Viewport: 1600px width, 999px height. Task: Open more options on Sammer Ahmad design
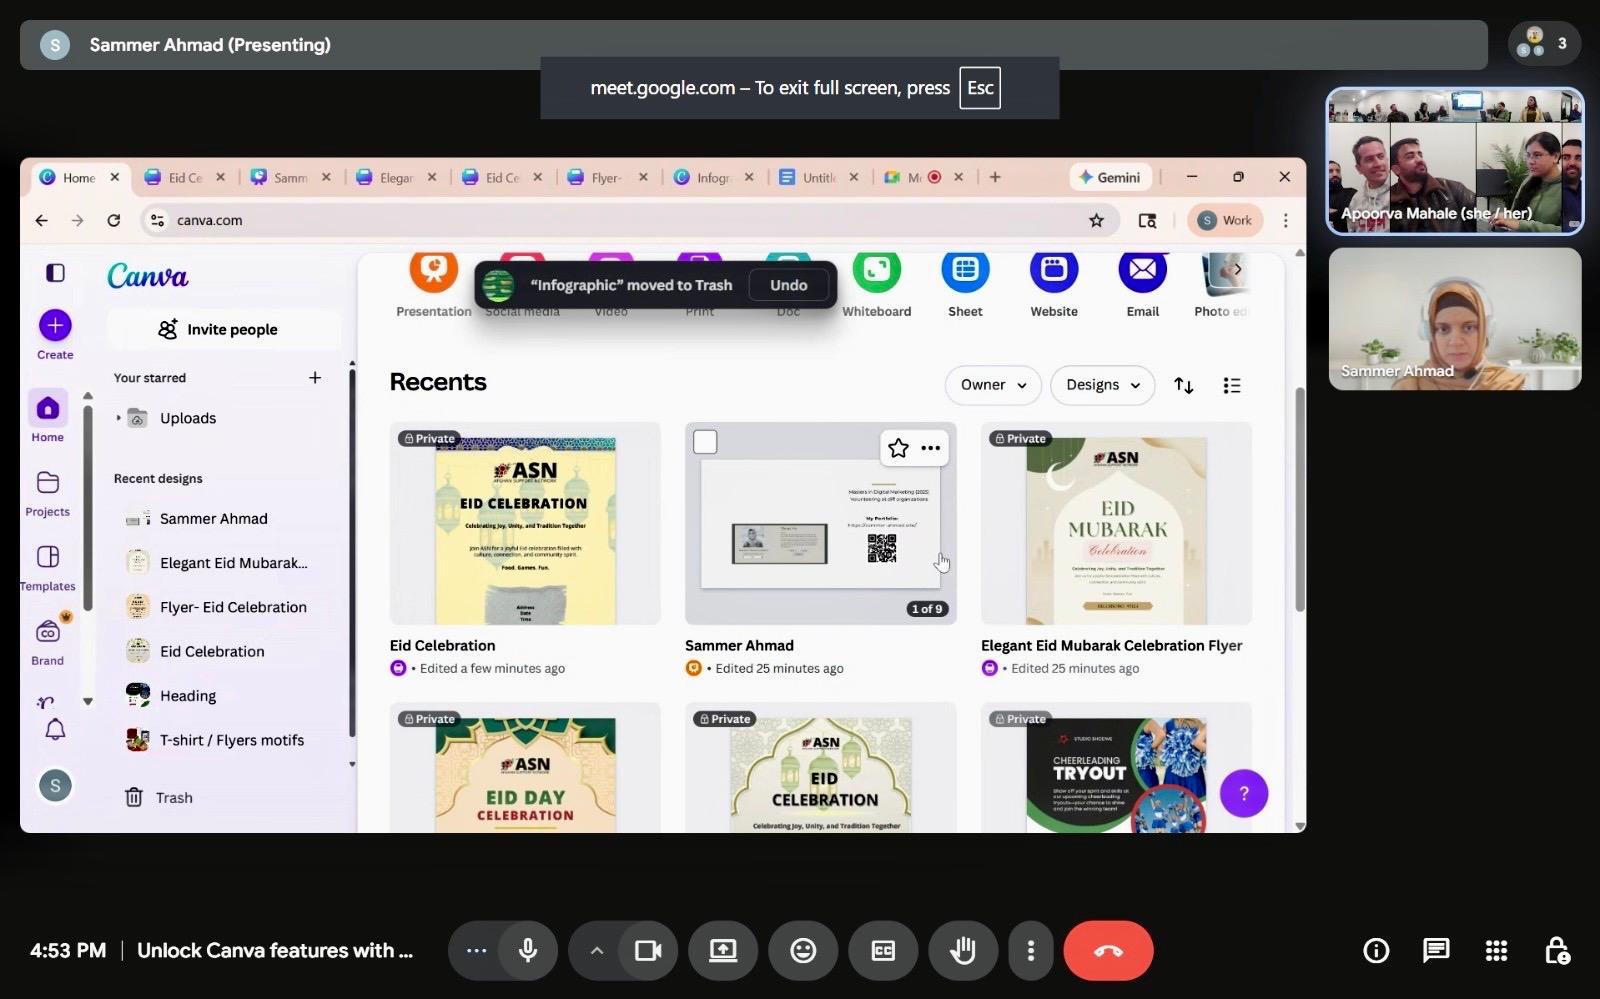pos(931,448)
